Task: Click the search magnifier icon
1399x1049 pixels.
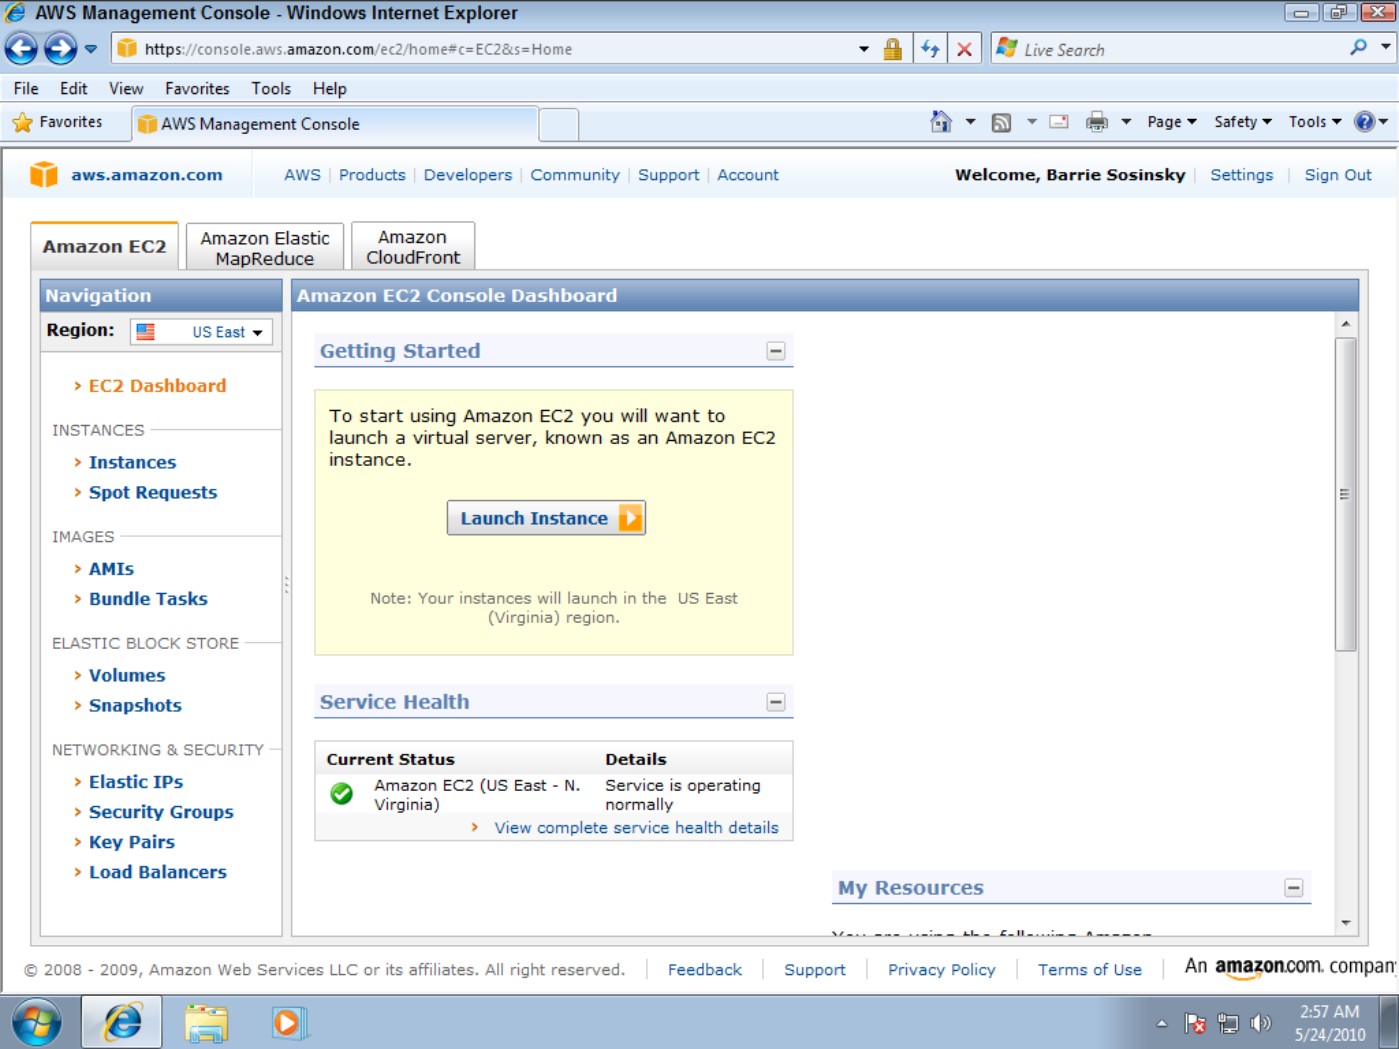Action: pos(1358,48)
